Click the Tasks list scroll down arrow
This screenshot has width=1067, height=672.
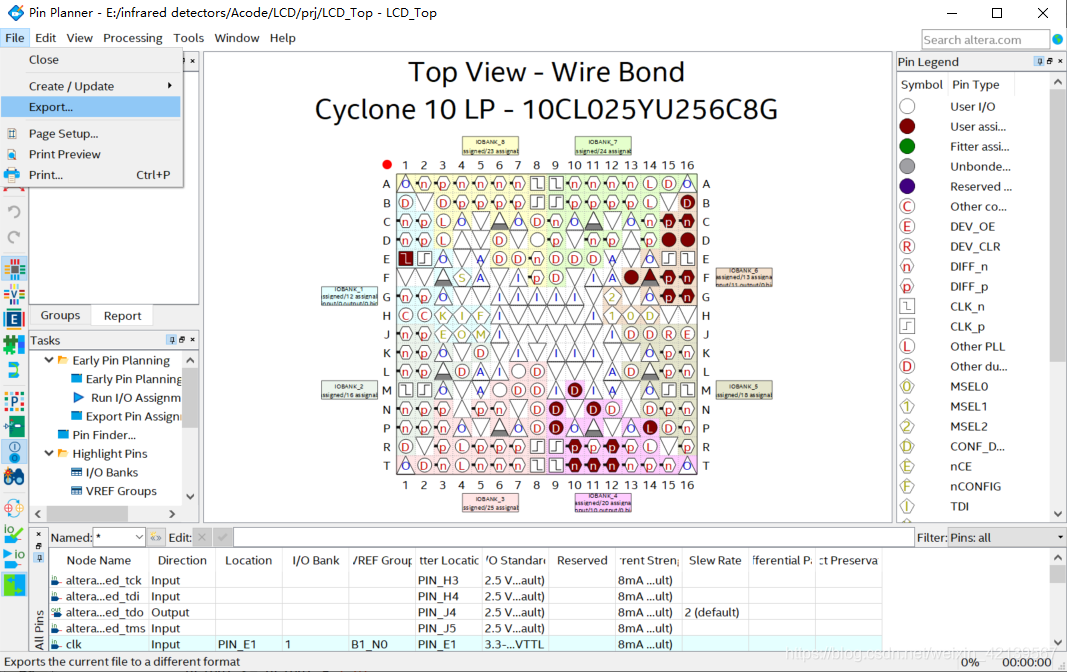tap(191, 497)
